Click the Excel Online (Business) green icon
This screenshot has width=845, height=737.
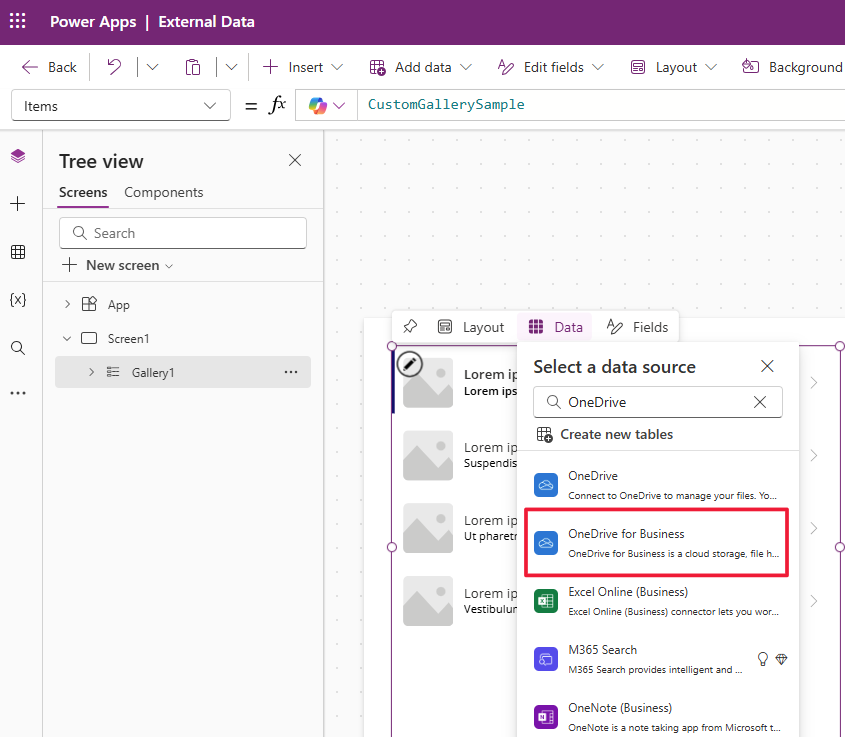(x=545, y=600)
